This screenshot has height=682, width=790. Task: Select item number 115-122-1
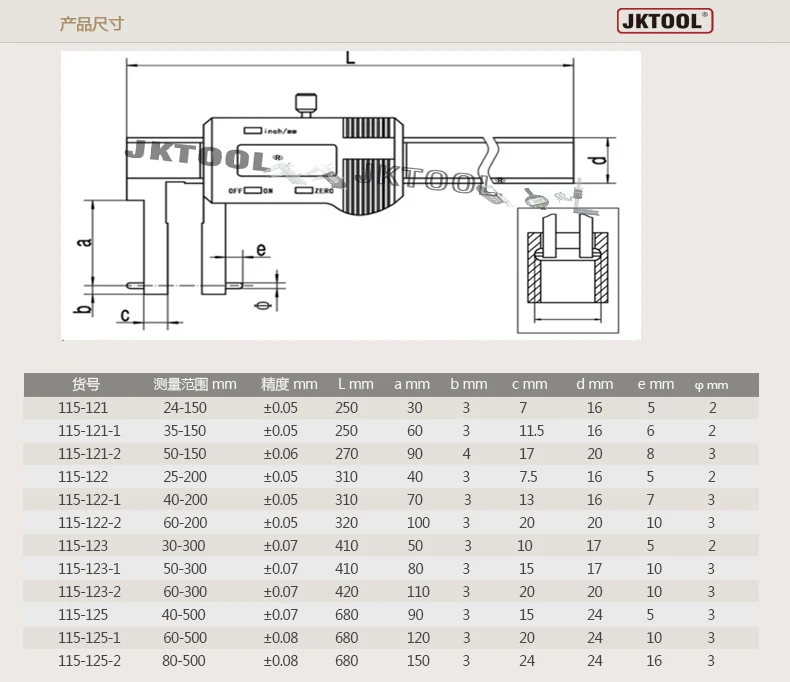(89, 500)
